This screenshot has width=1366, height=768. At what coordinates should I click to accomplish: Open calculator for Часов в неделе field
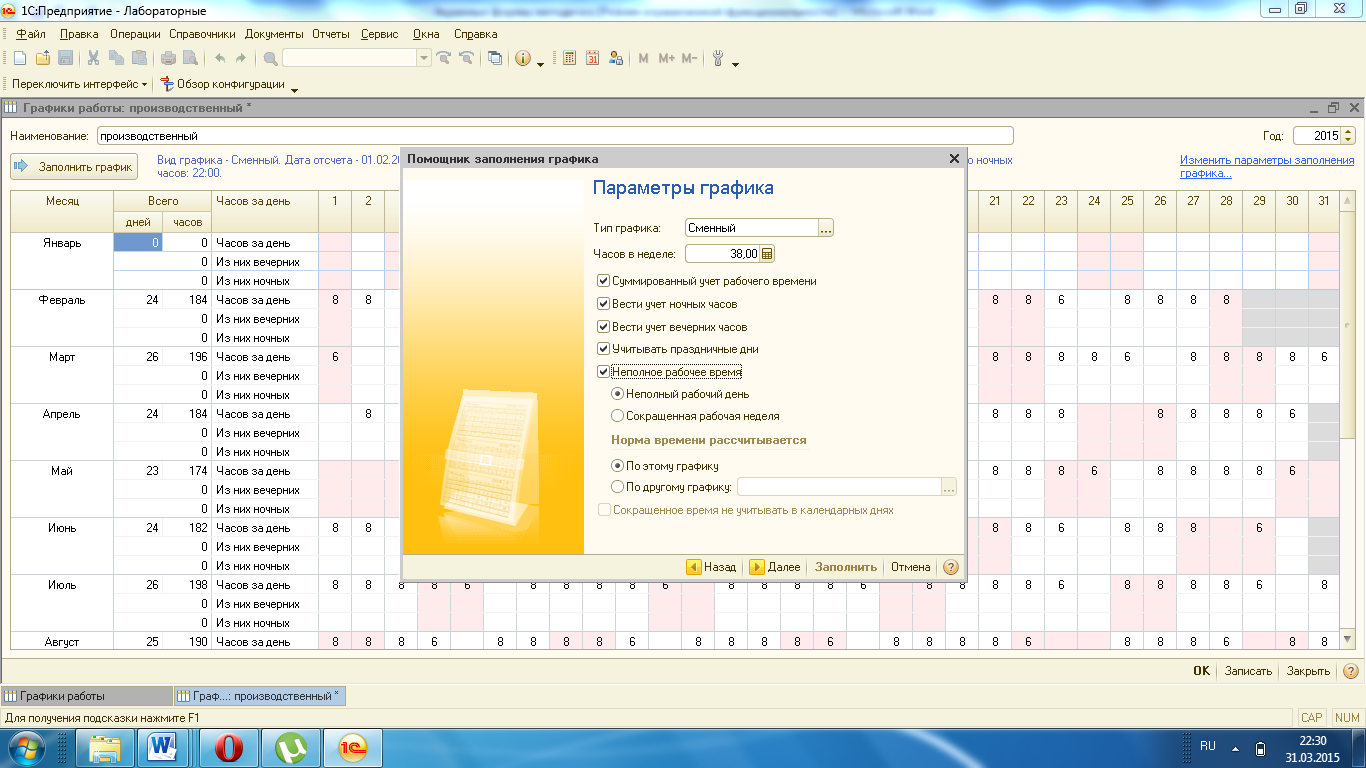pos(767,254)
